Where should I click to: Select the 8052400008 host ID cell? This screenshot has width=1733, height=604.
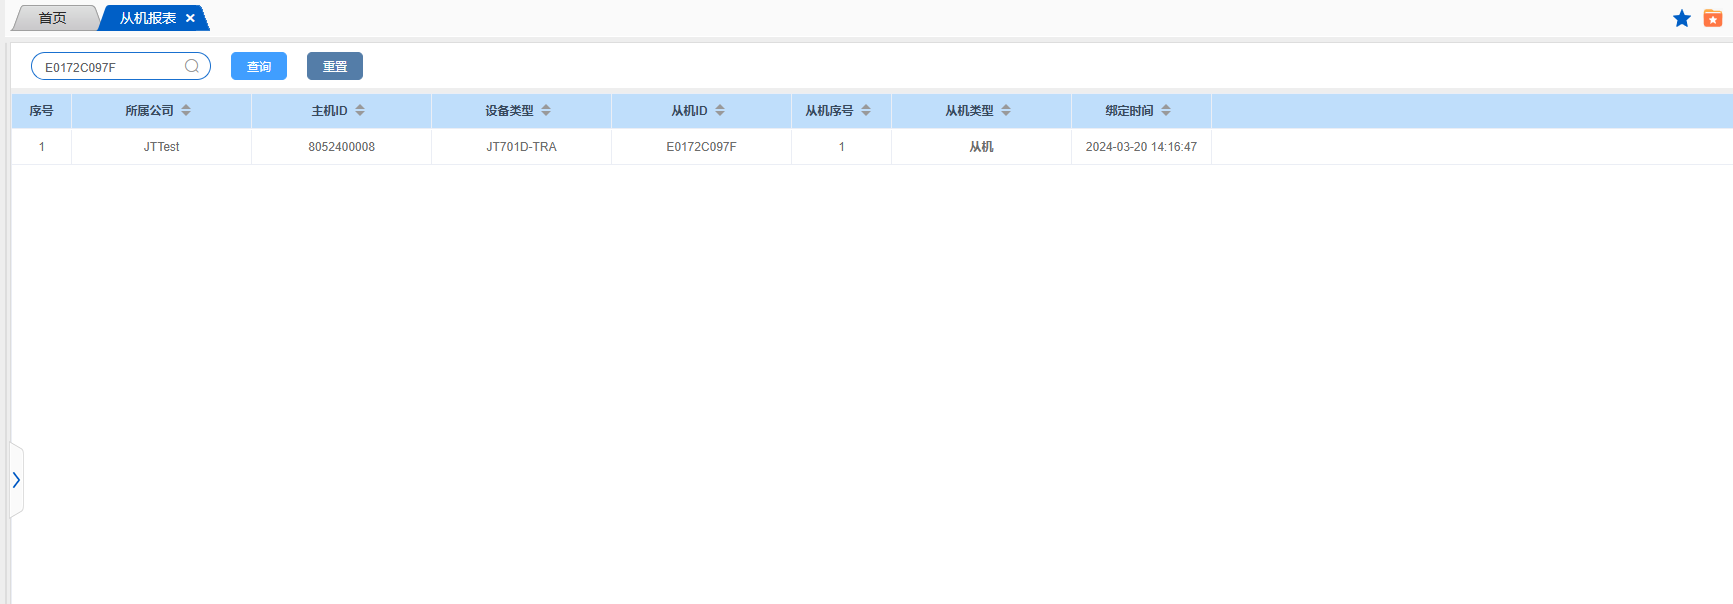tap(341, 147)
